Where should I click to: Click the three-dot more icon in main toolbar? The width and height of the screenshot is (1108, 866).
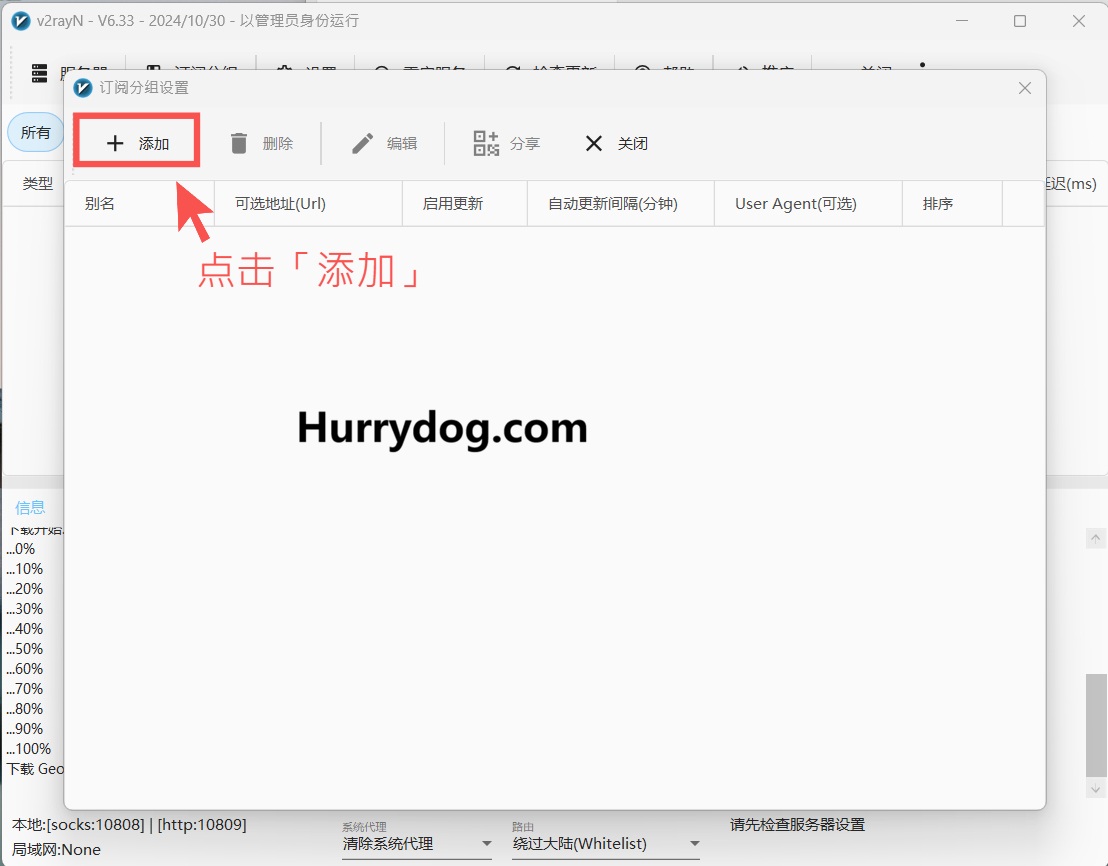922,66
